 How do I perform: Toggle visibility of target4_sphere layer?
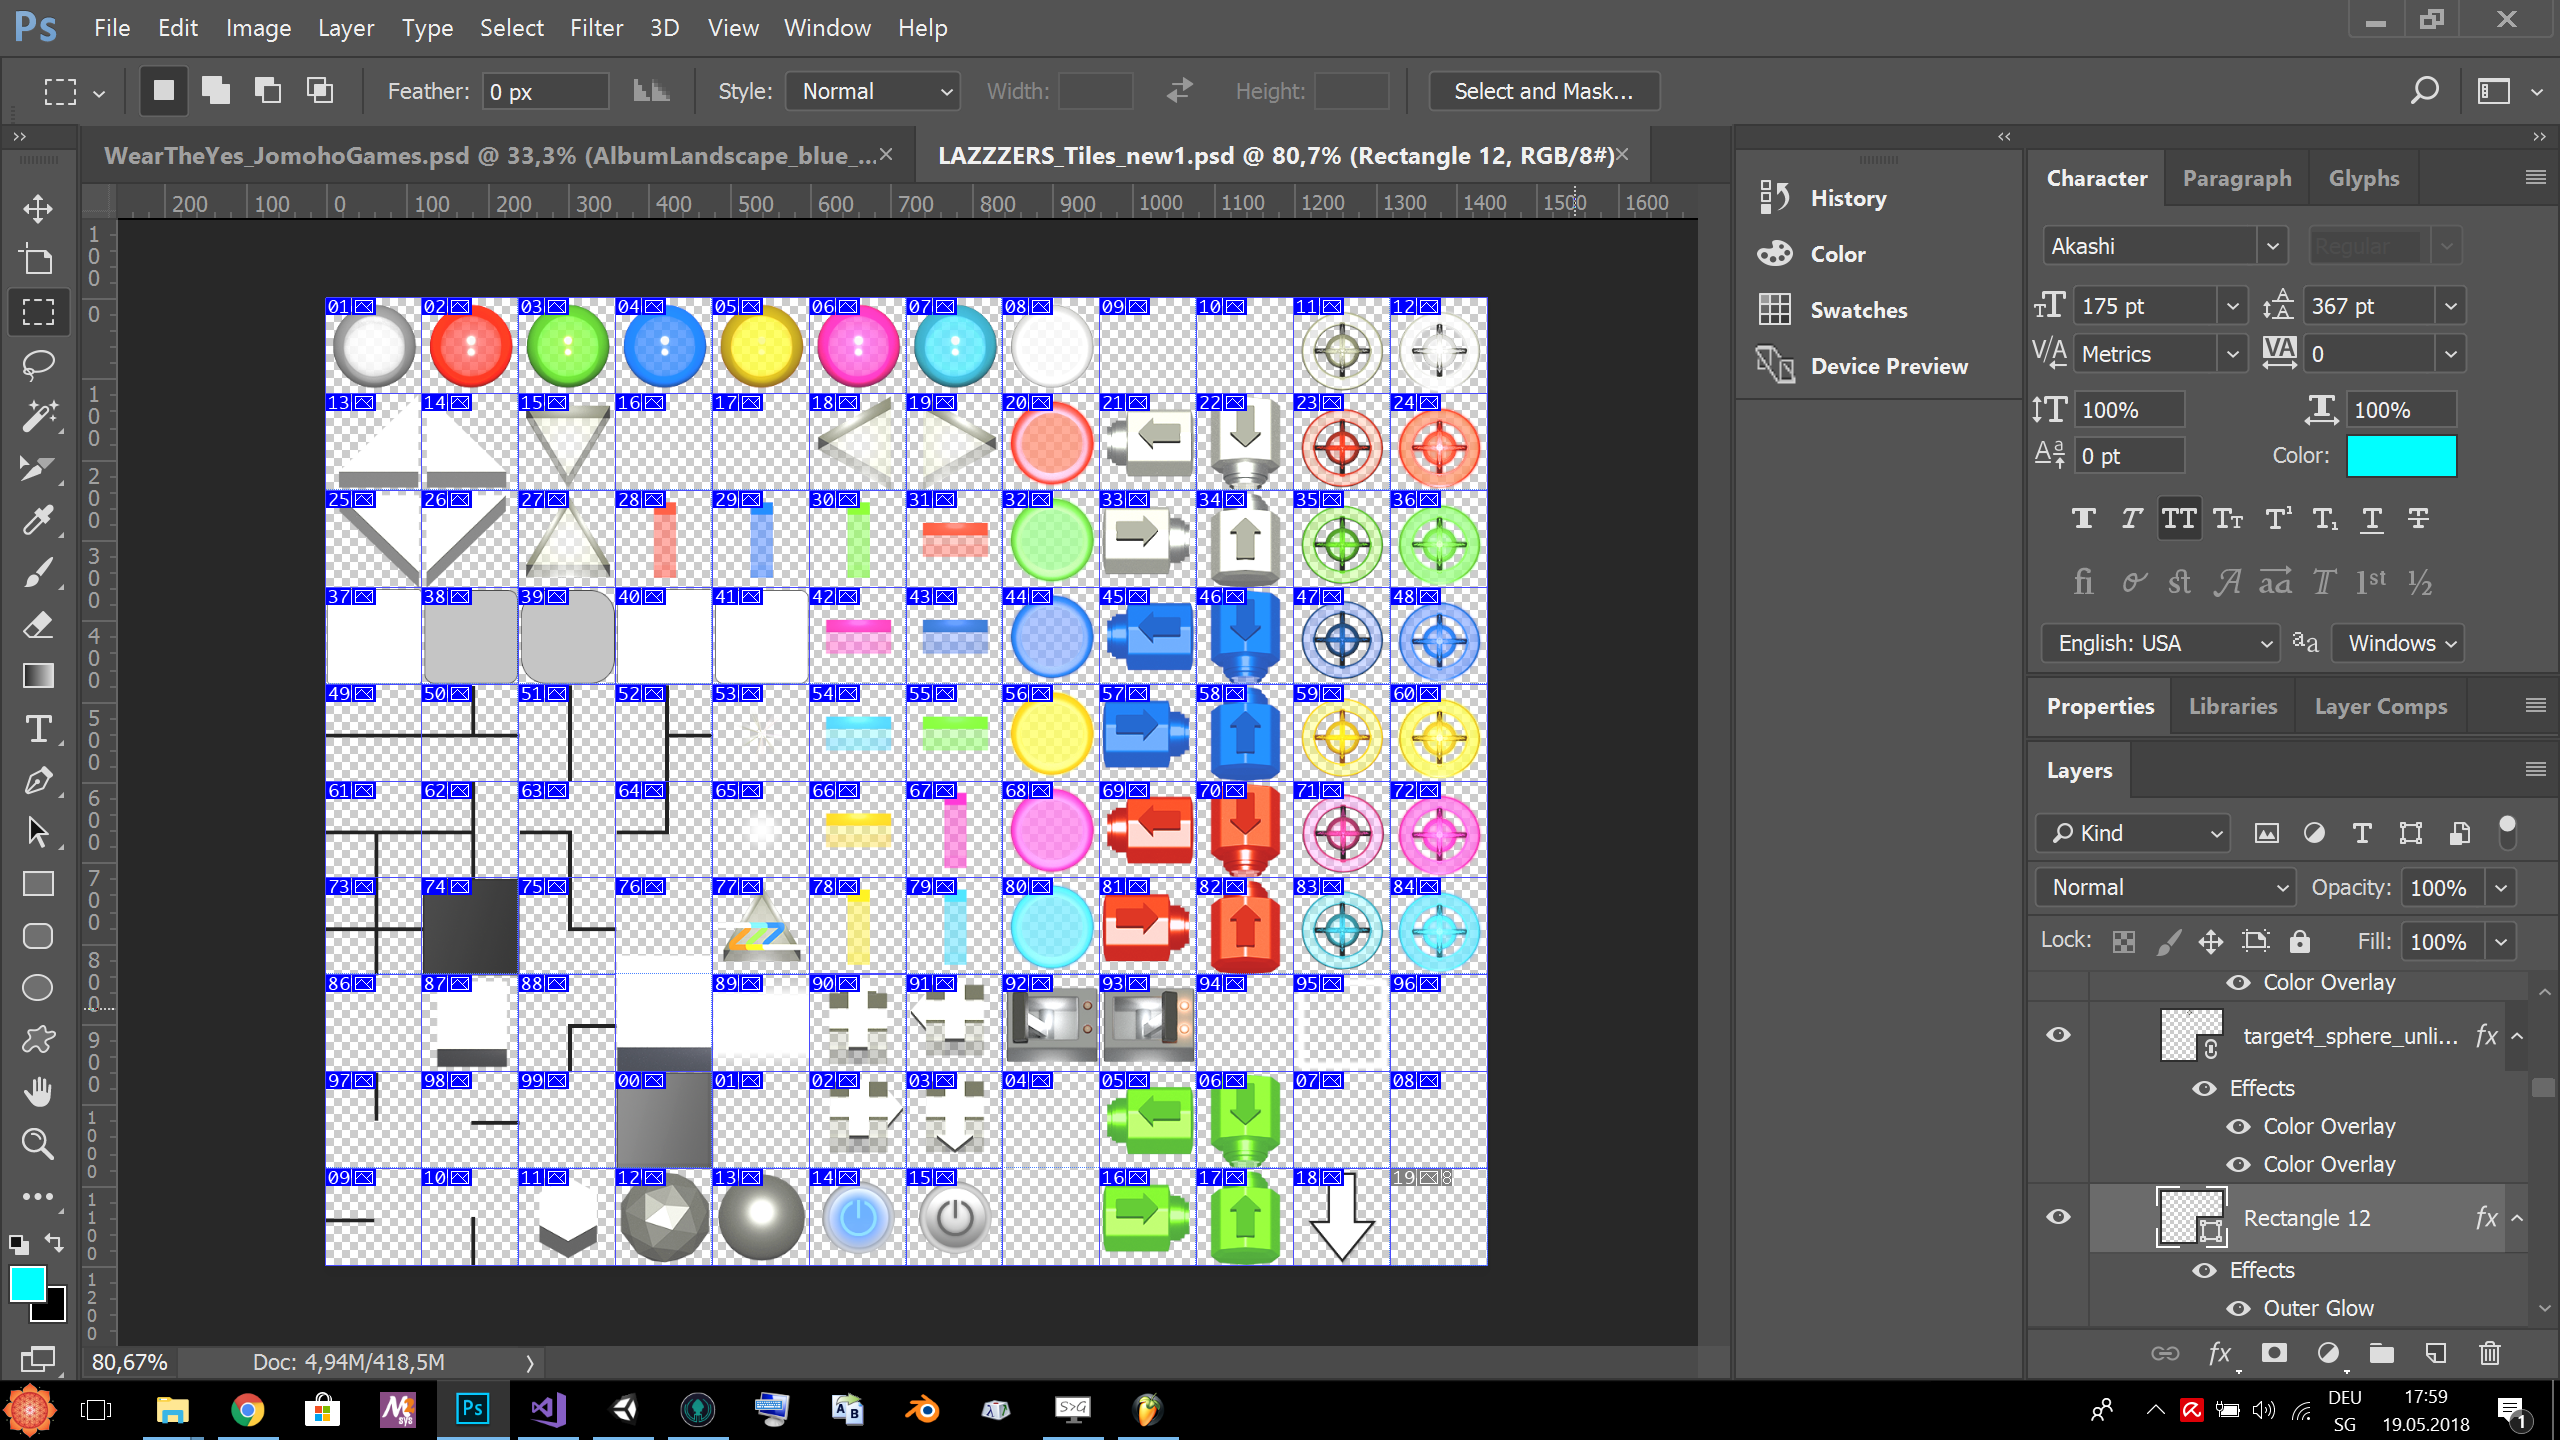pos(2058,1035)
